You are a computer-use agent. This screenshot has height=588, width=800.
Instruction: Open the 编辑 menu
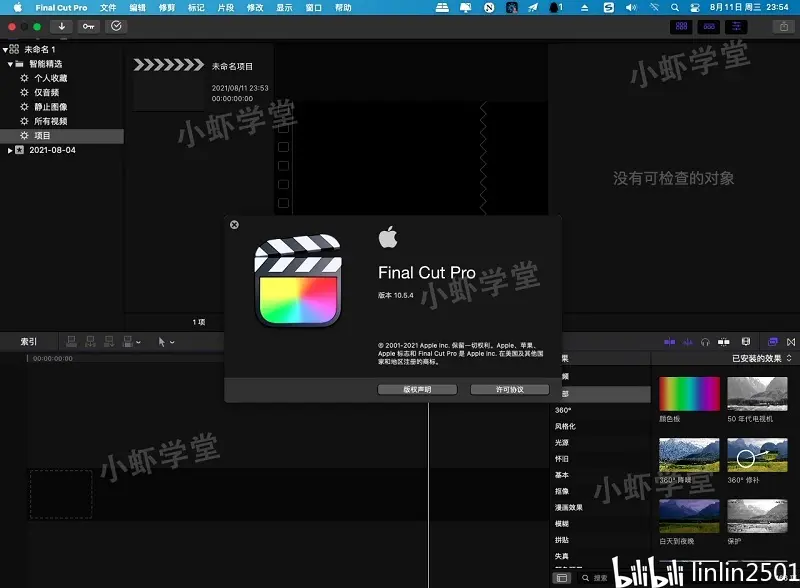coord(137,8)
